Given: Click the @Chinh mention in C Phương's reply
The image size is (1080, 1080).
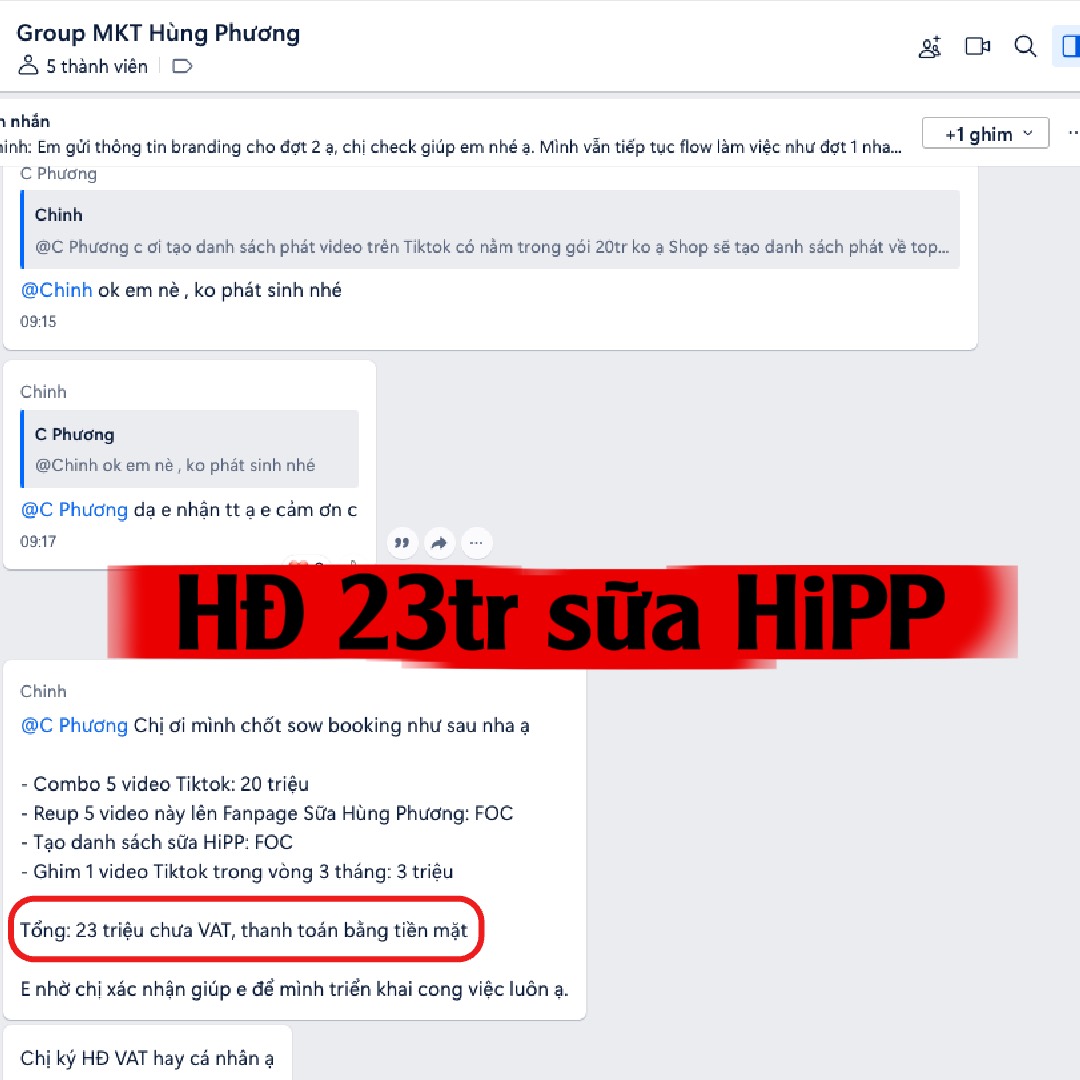Looking at the screenshot, I should tap(56, 290).
